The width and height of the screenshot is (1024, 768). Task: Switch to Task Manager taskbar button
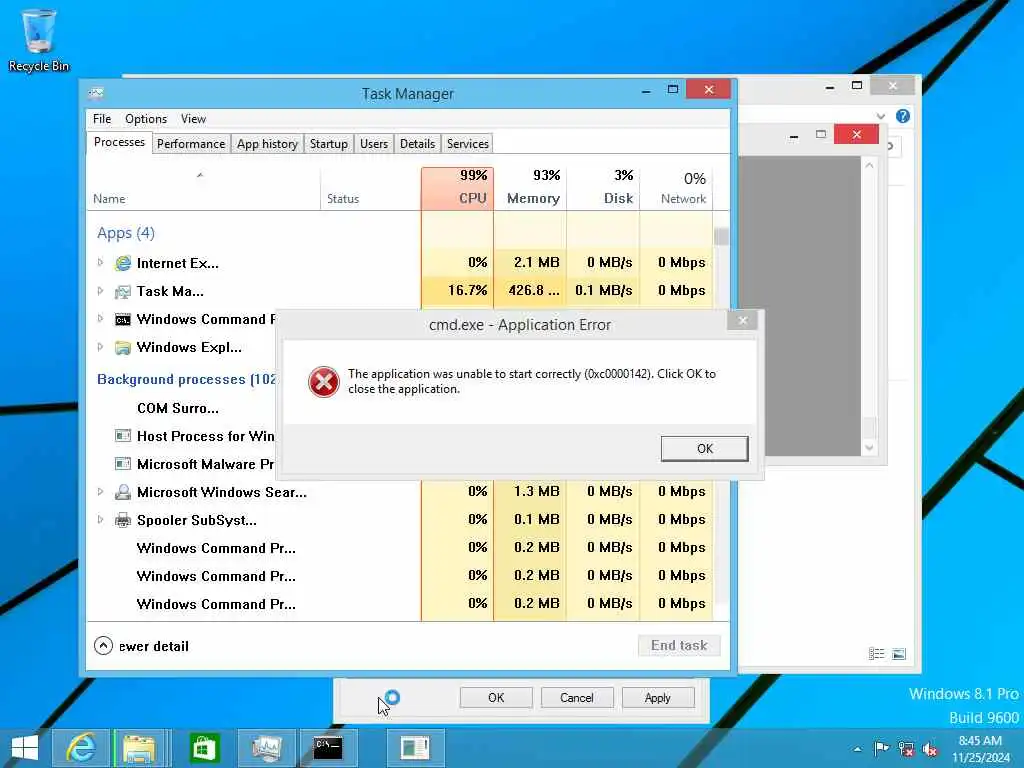coord(267,748)
